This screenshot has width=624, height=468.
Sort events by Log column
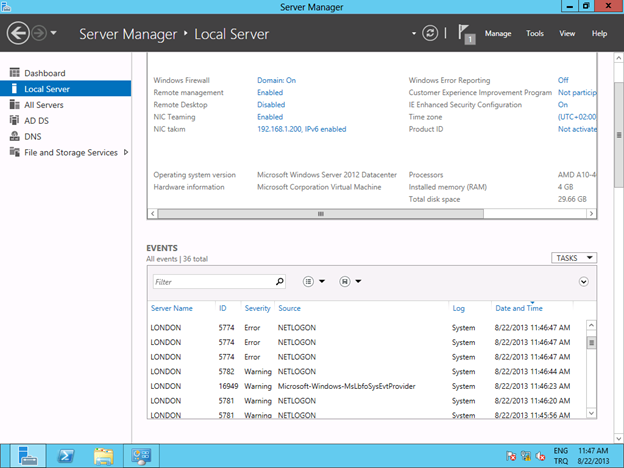tap(458, 308)
